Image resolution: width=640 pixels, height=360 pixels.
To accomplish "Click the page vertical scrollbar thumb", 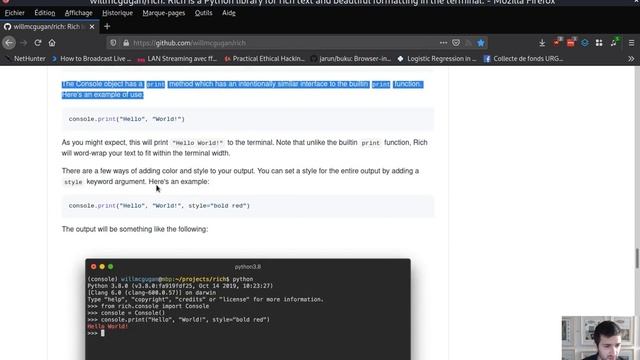I will (x=636, y=258).
